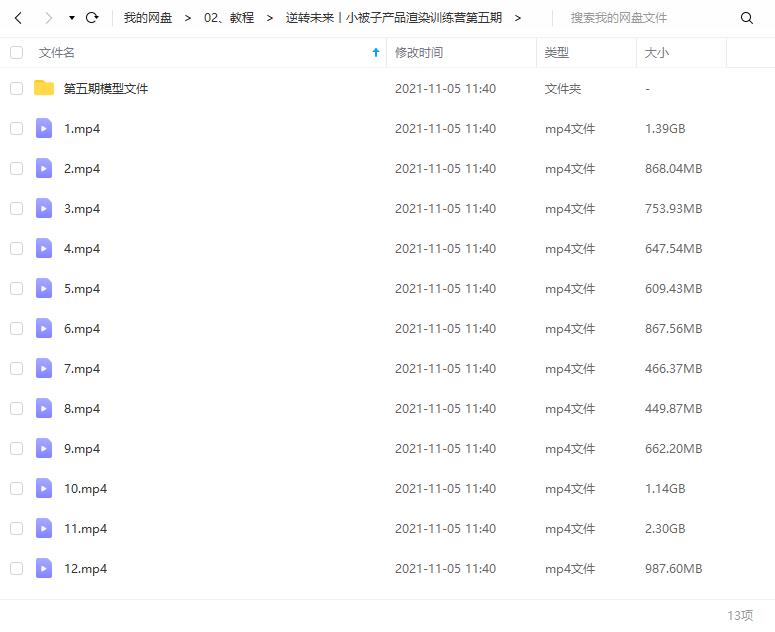Click the search magnifier icon
The width and height of the screenshot is (775, 632).
tap(746, 18)
